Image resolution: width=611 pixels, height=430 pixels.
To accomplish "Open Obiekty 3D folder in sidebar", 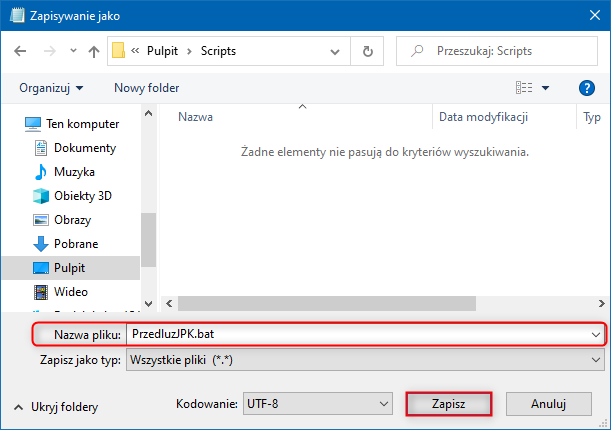I will point(83,196).
